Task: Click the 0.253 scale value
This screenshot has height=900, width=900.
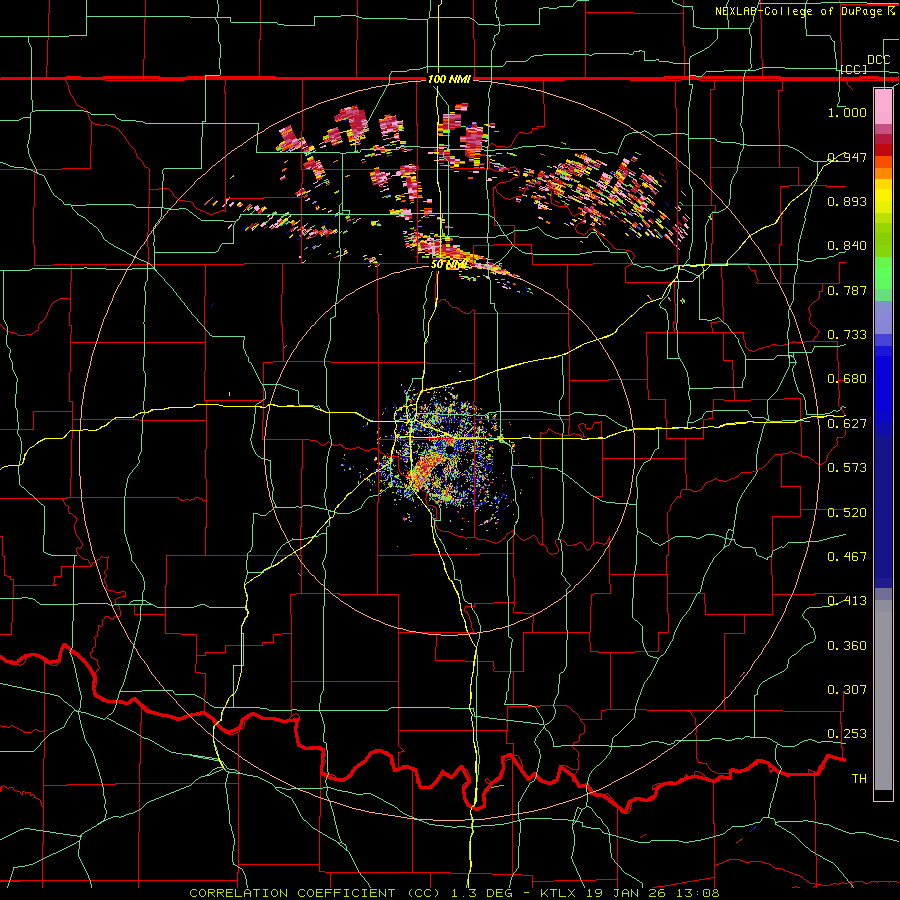Action: [847, 734]
